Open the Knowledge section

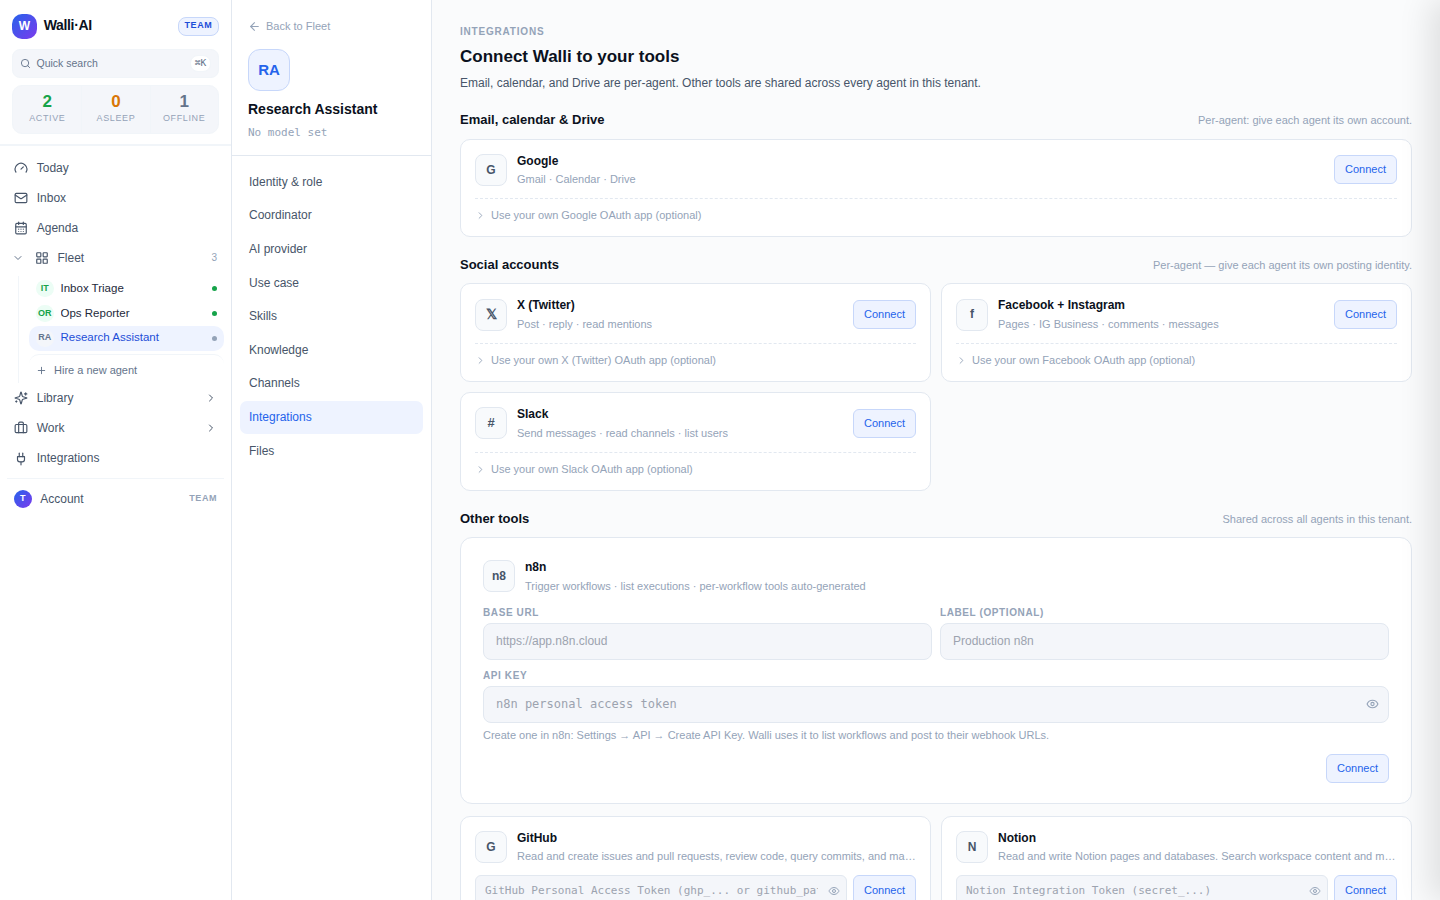click(x=331, y=350)
